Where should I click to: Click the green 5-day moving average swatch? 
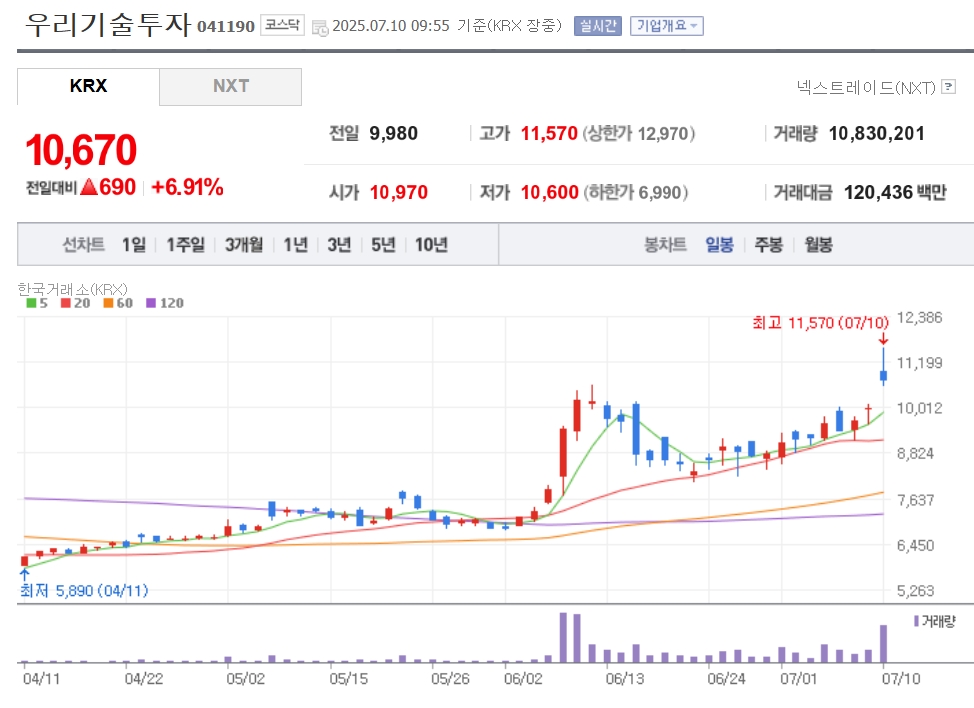coord(31,303)
